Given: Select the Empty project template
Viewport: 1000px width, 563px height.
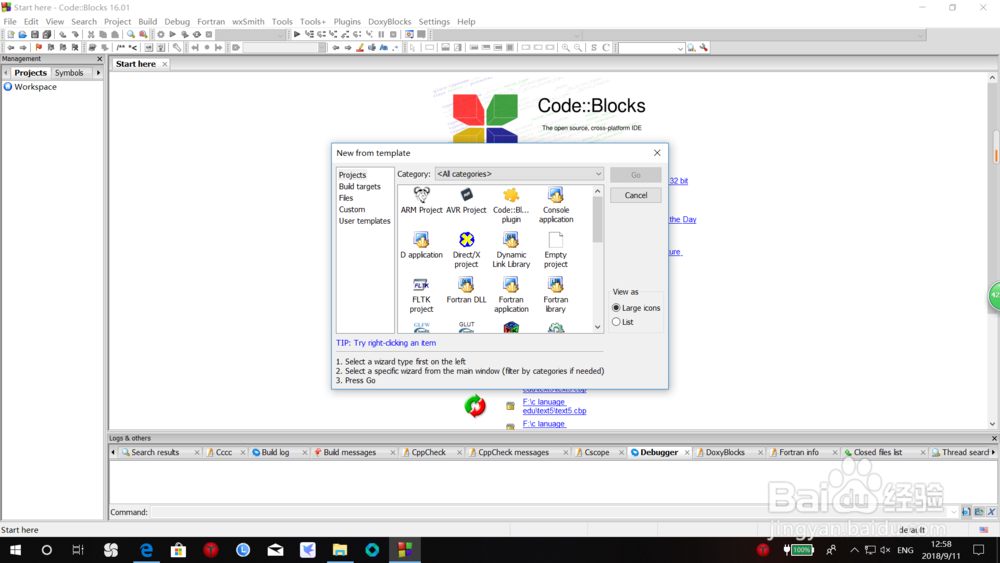Looking at the screenshot, I should pyautogui.click(x=555, y=250).
